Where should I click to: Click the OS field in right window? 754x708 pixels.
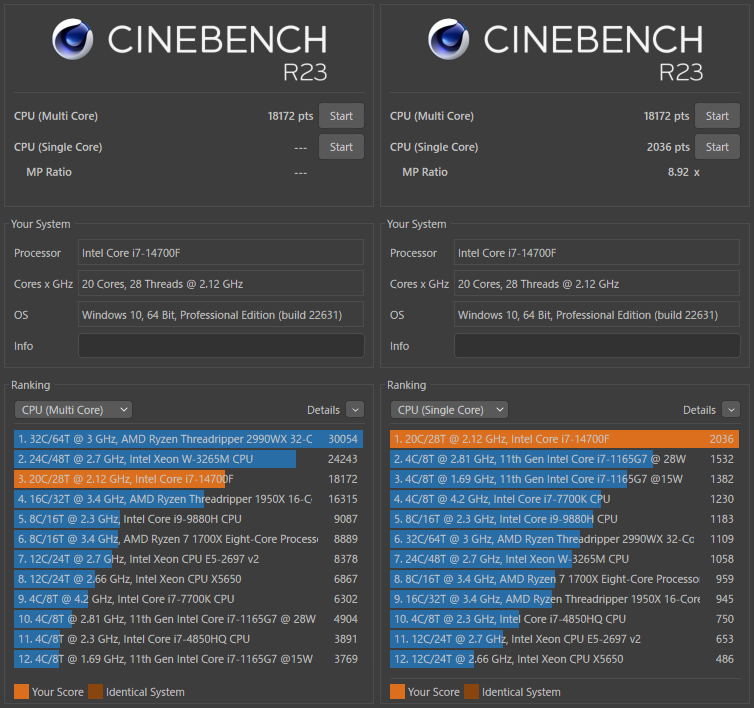tap(597, 315)
